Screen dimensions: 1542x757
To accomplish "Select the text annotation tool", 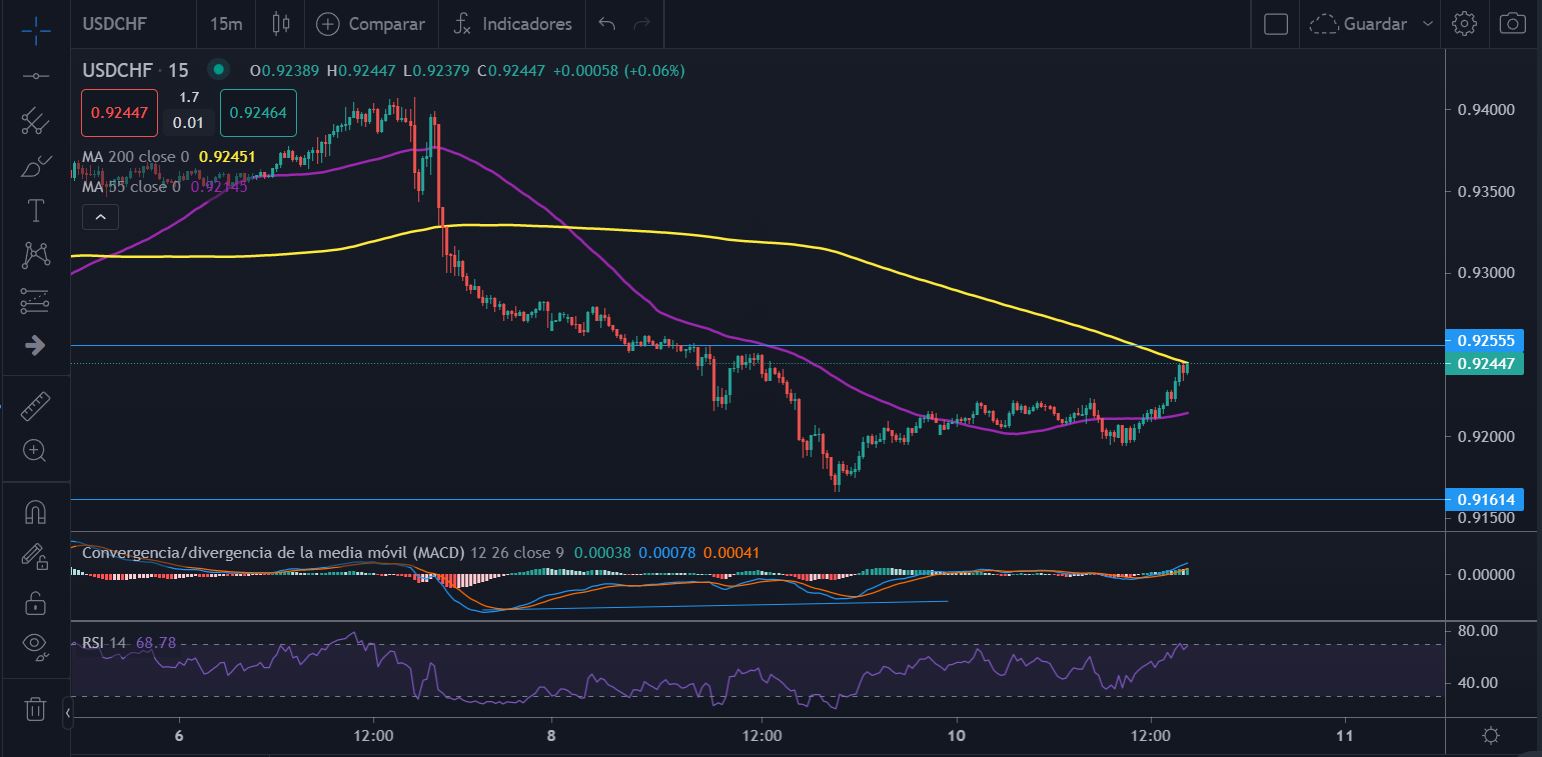I will pos(35,210).
